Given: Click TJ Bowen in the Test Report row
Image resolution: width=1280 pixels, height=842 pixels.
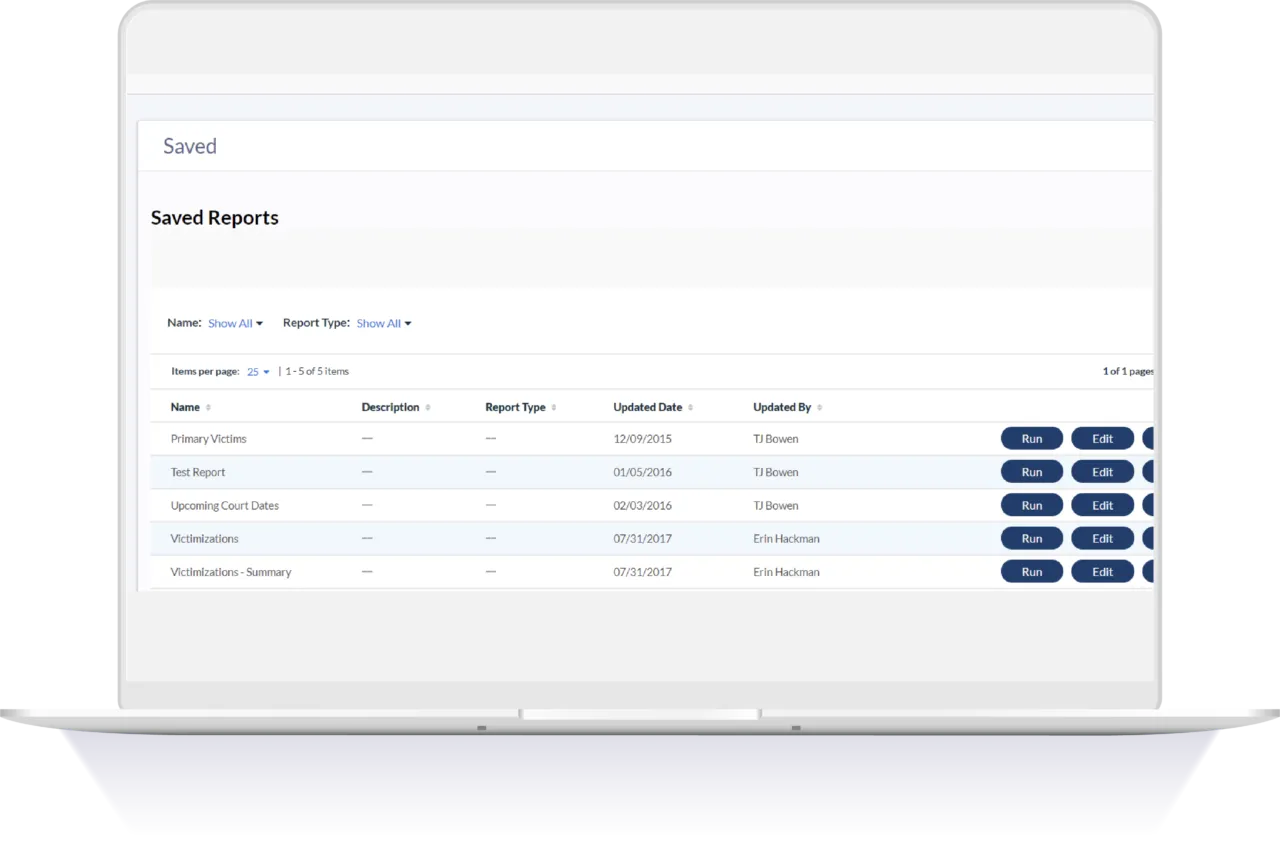Looking at the screenshot, I should [776, 472].
